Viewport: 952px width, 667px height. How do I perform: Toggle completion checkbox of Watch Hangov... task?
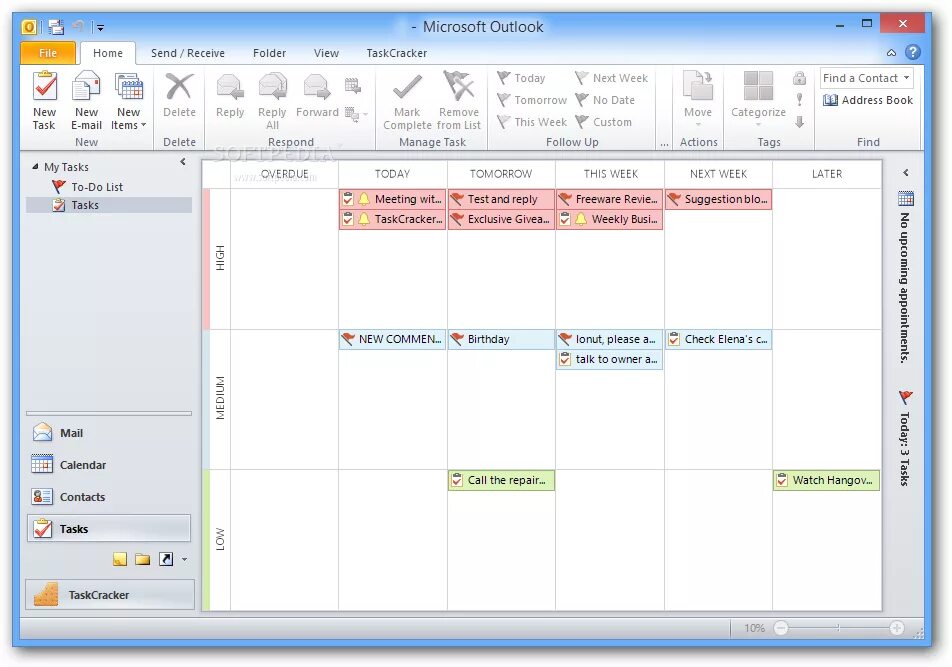click(x=782, y=480)
